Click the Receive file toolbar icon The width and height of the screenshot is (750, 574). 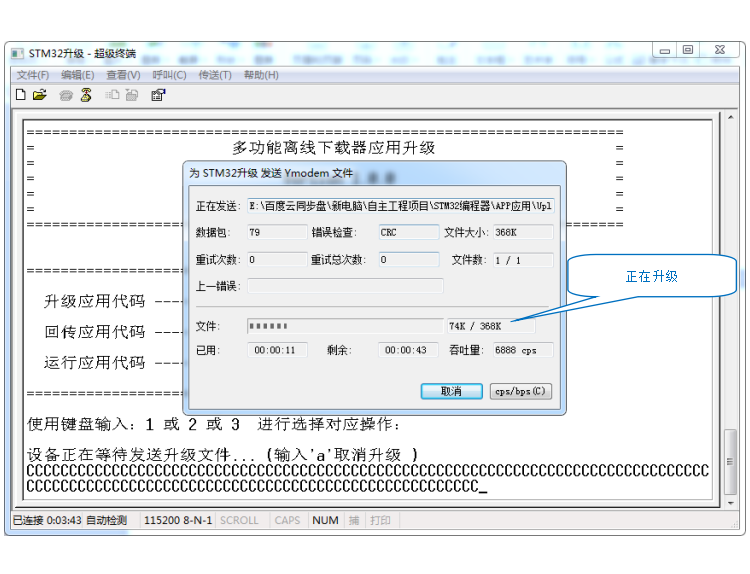coord(132,95)
